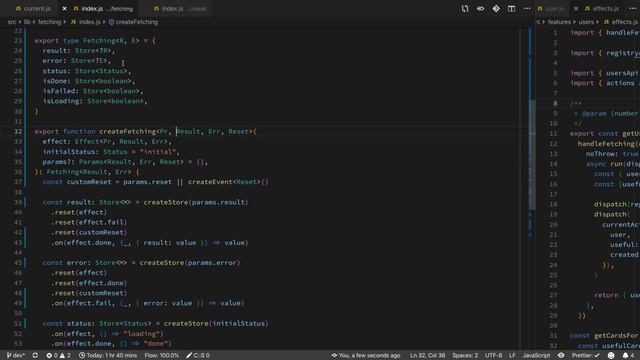Click 'You, a few seconds ago' blame info

[366, 356]
